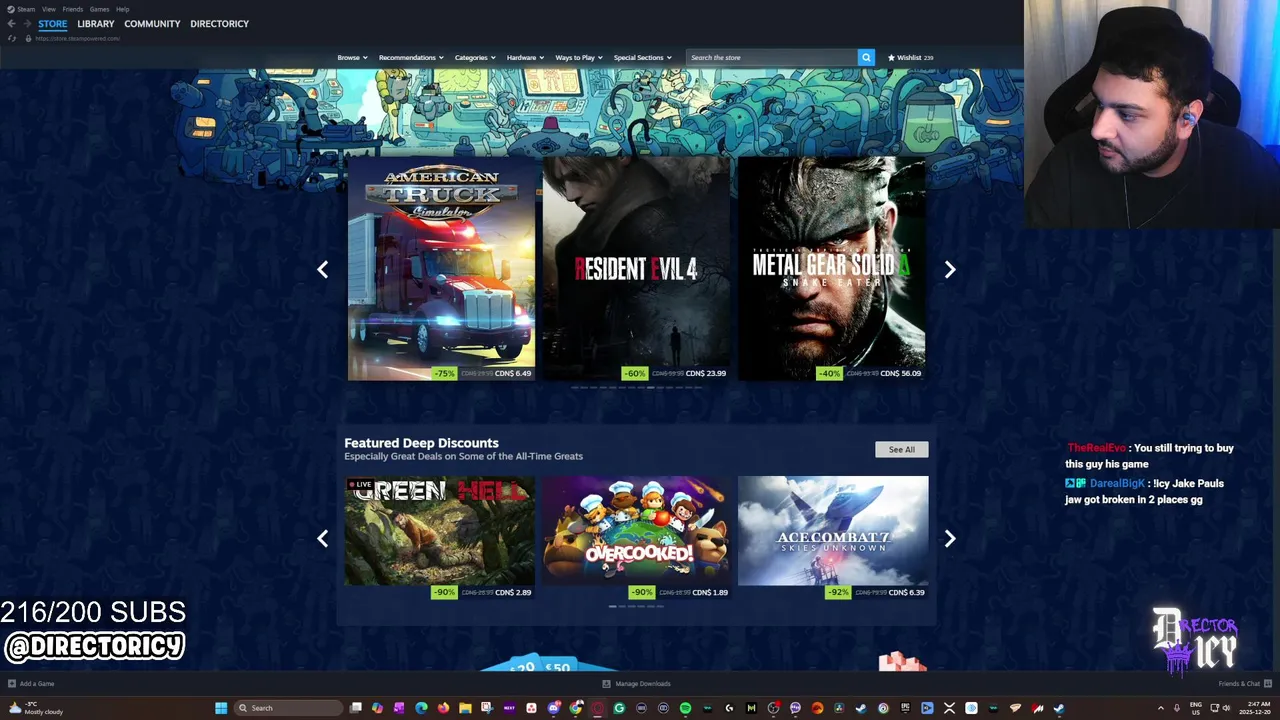Show next Featured Deep Discounts games

(950, 538)
